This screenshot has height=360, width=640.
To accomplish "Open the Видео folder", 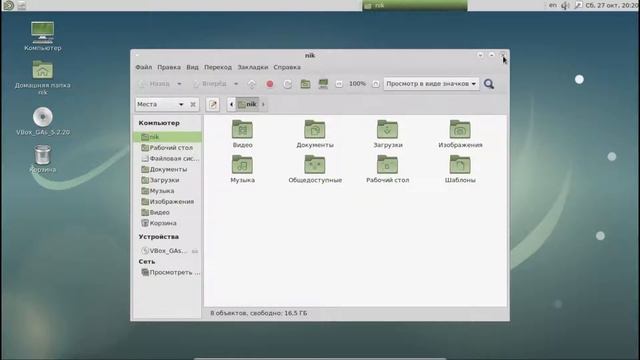I will (242, 134).
